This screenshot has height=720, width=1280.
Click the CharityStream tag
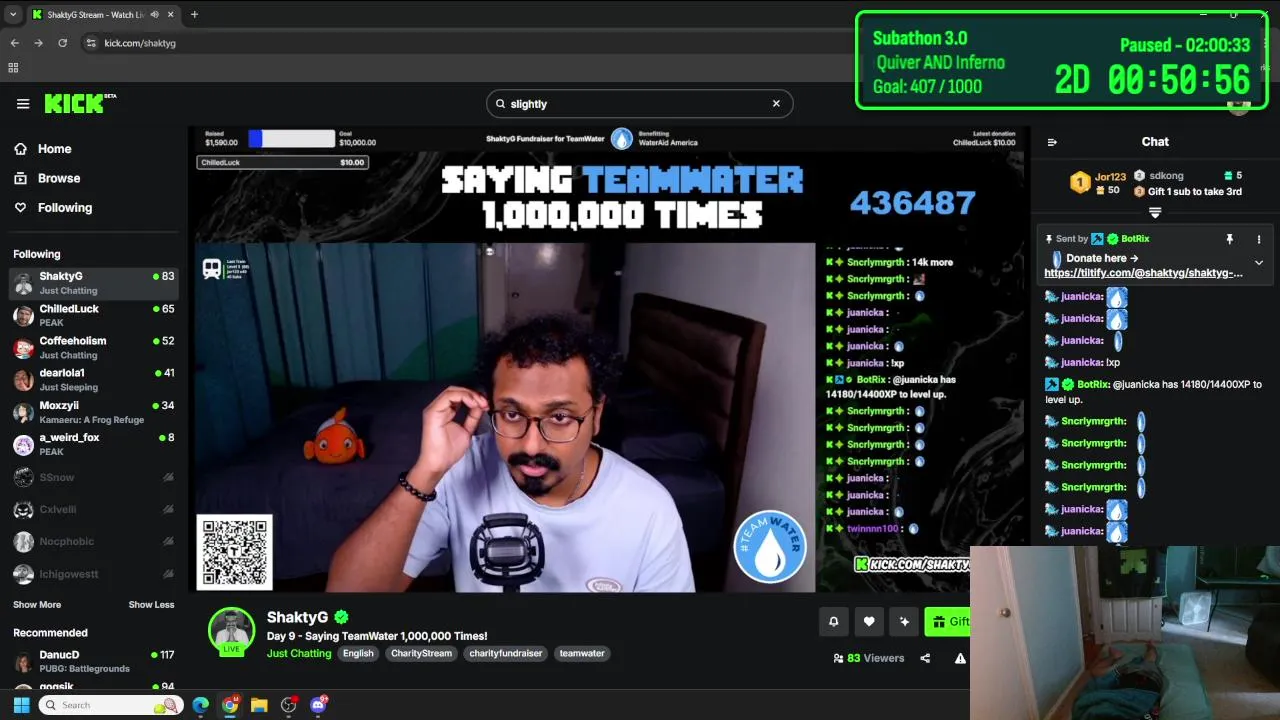click(x=421, y=653)
